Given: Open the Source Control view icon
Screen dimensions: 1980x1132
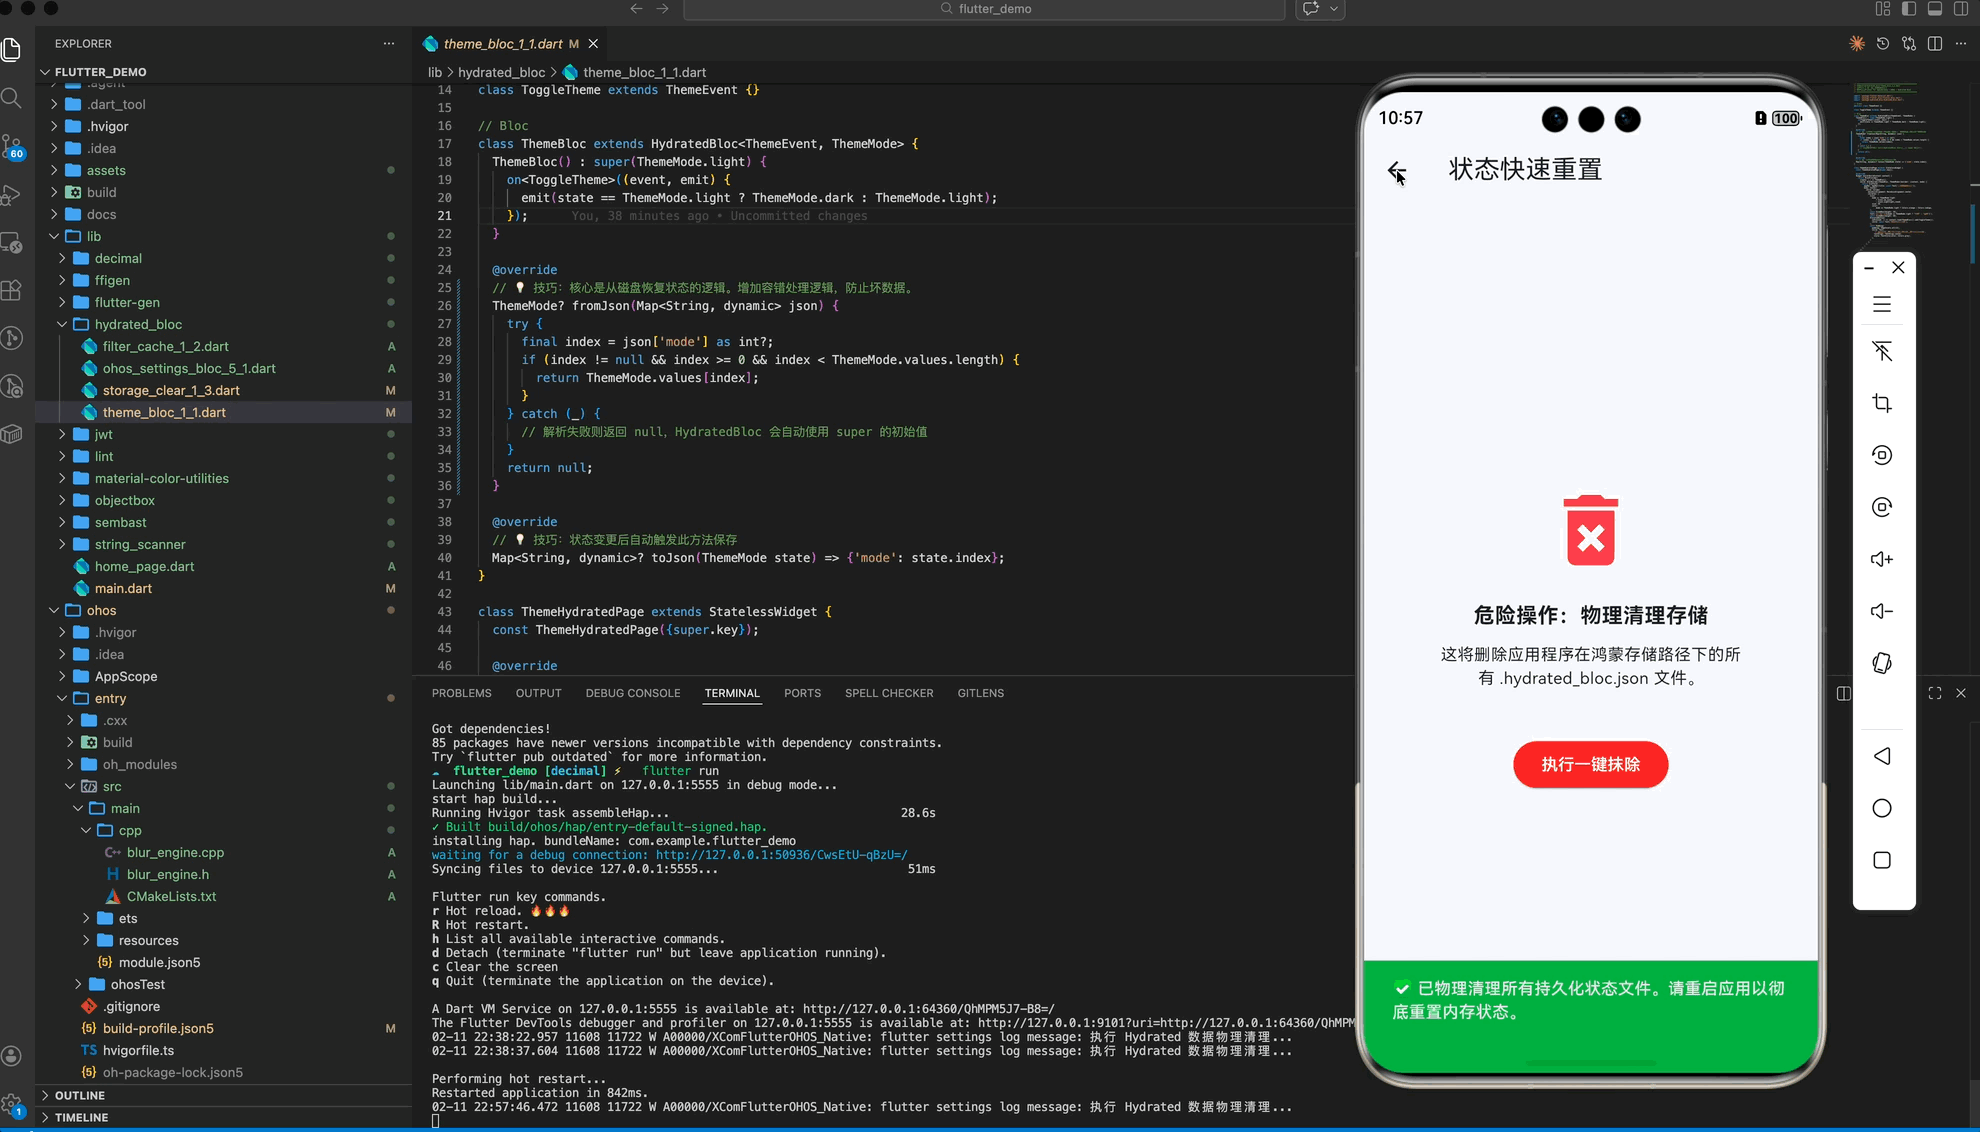Looking at the screenshot, I should pyautogui.click(x=12, y=146).
